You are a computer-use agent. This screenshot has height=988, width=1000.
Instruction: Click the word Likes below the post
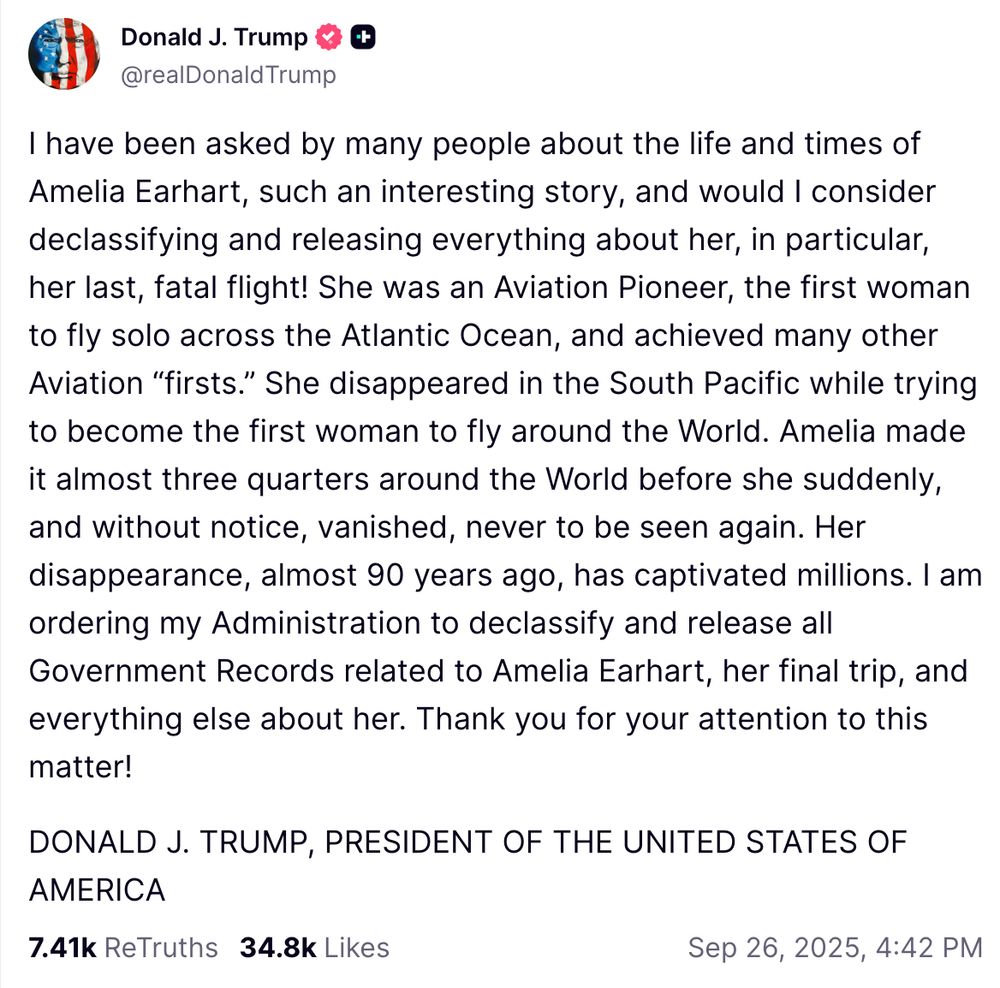click(356, 947)
